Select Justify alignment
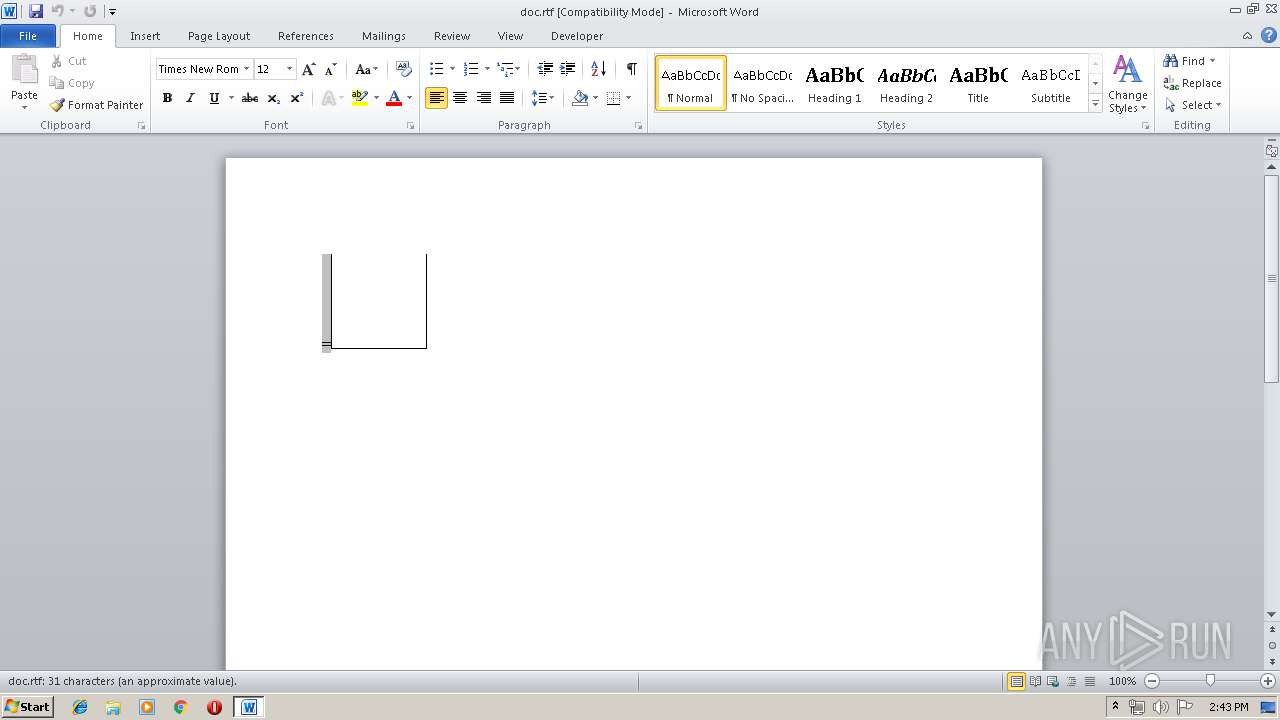The image size is (1280, 720). tap(507, 98)
